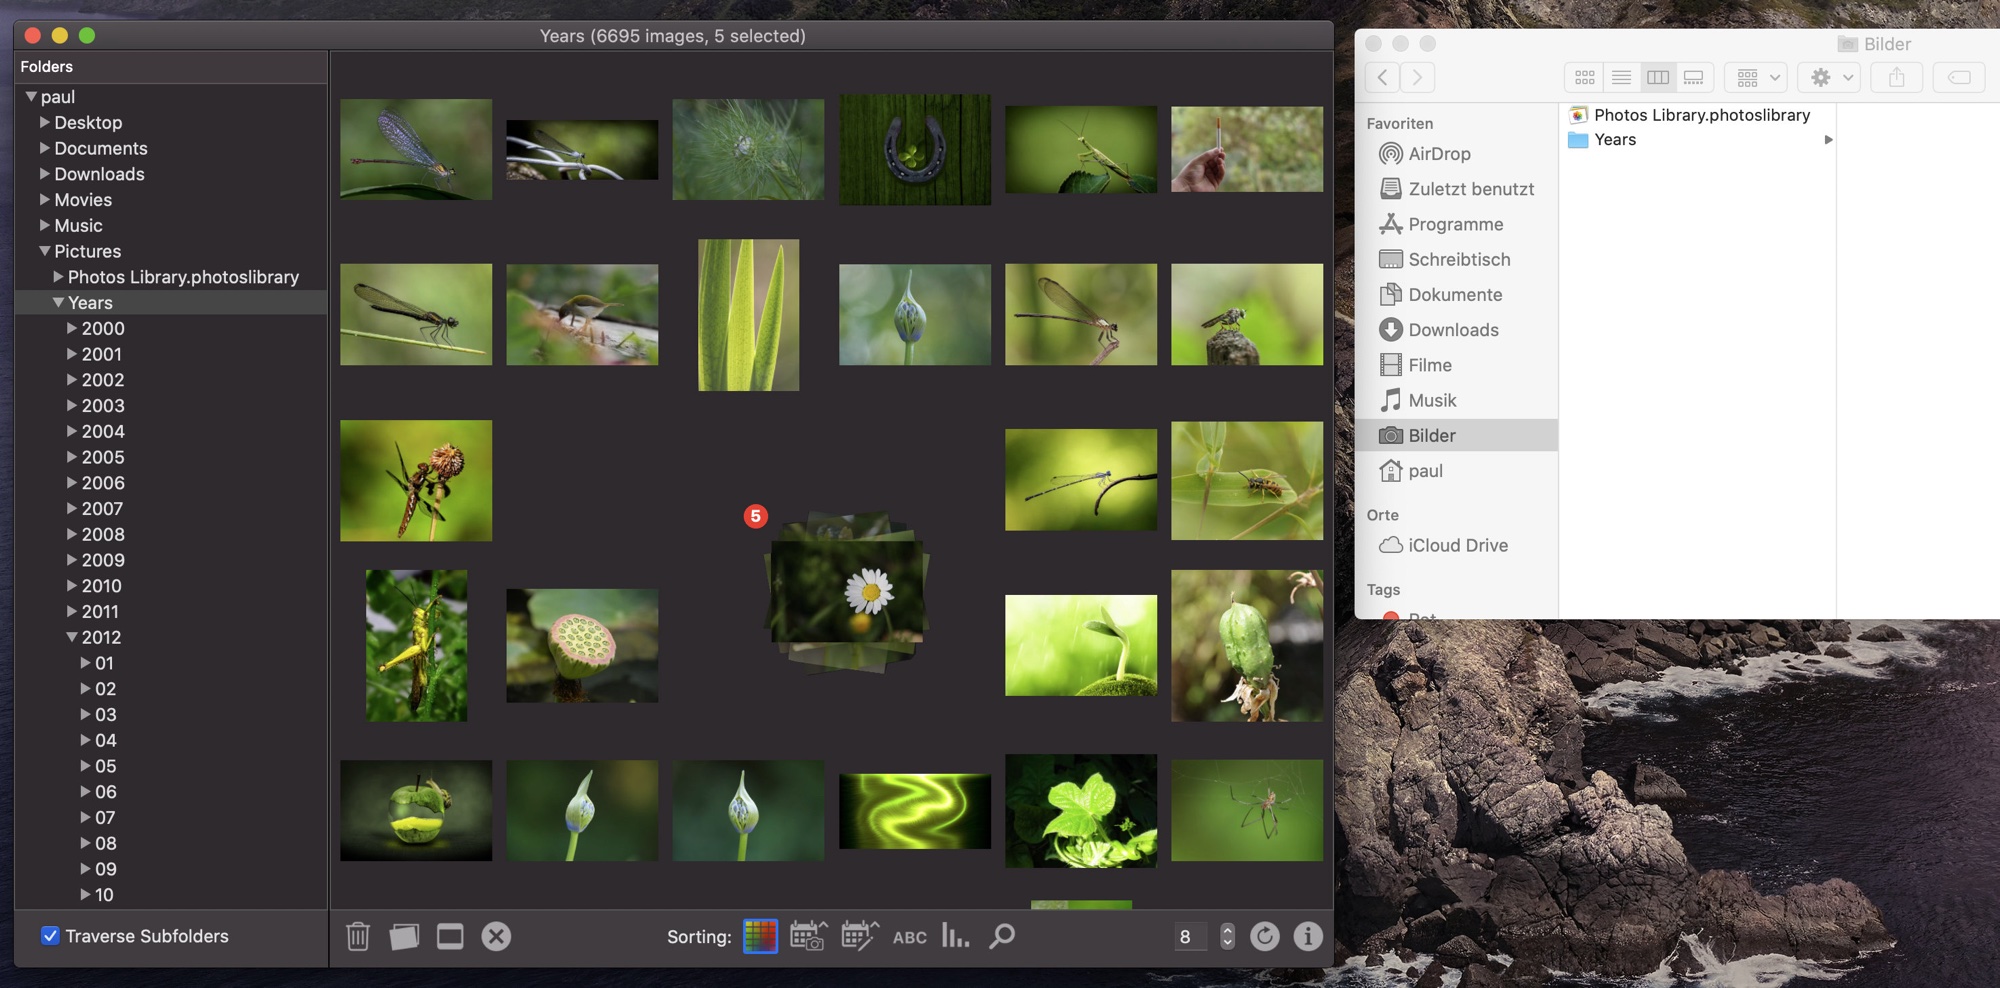The image size is (2000, 988).
Task: Select the green apple thumbnail
Action: coord(416,810)
